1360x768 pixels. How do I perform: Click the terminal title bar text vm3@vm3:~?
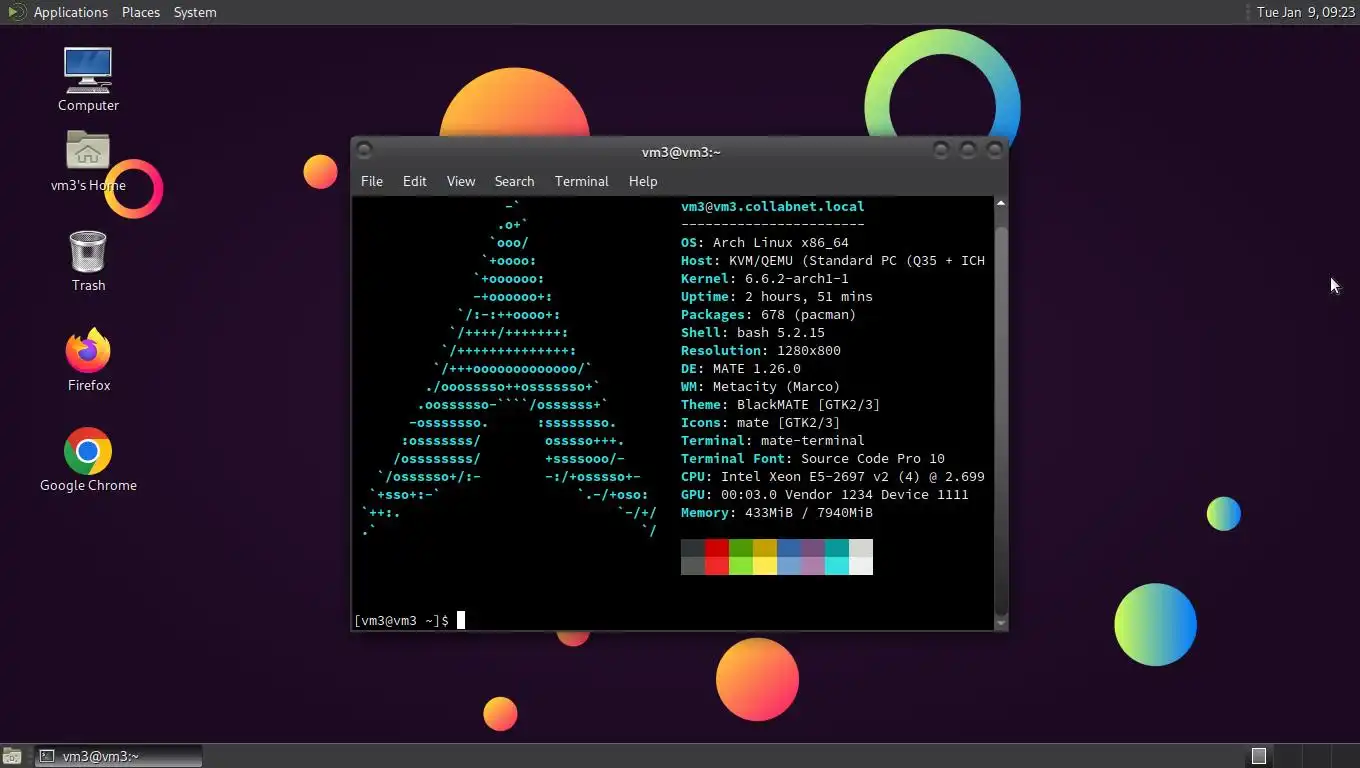[x=681, y=152]
